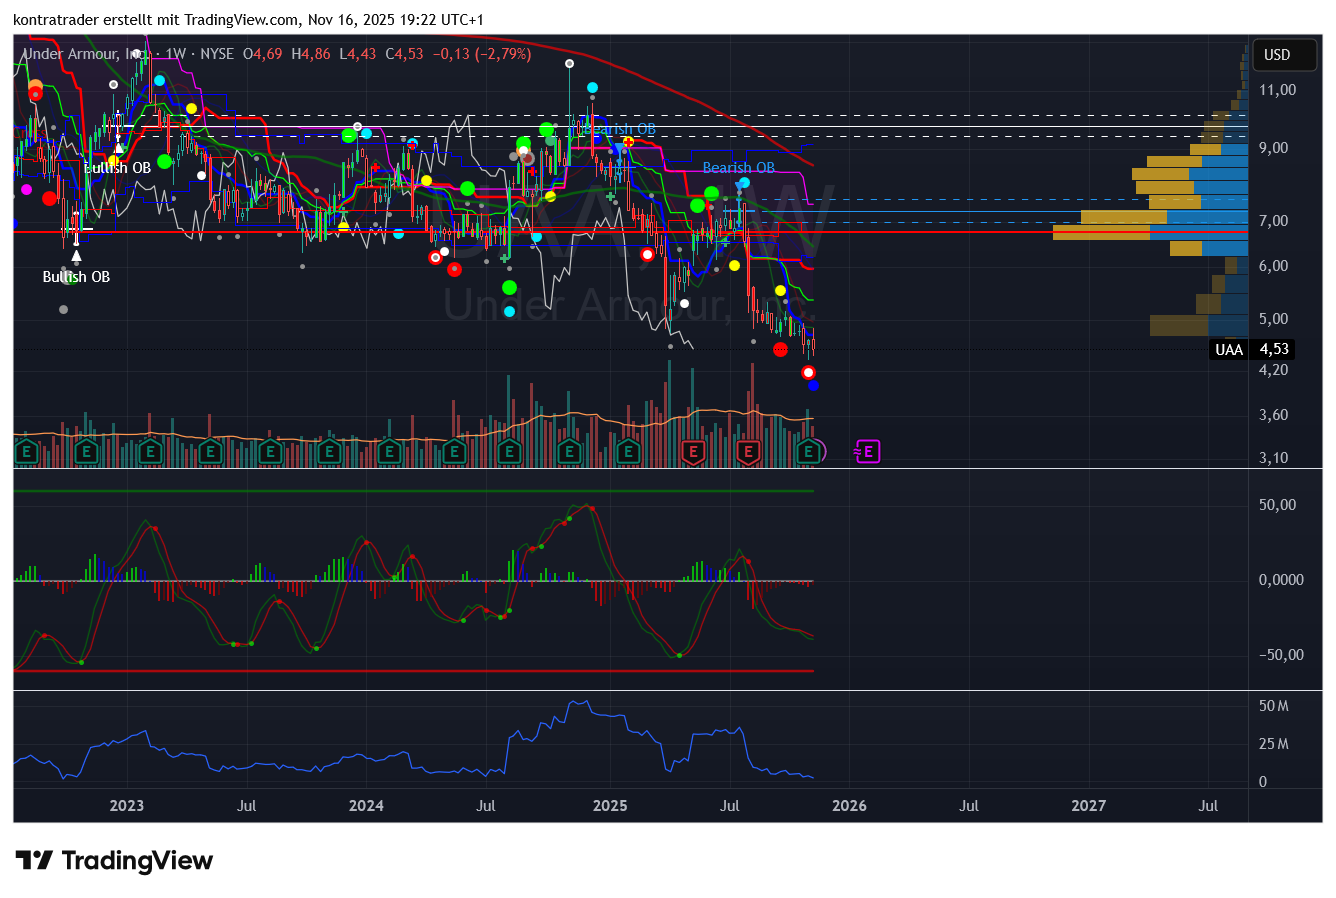Click the purple upcoming earnings E icon
This screenshot has width=1336, height=898.
coord(868,452)
